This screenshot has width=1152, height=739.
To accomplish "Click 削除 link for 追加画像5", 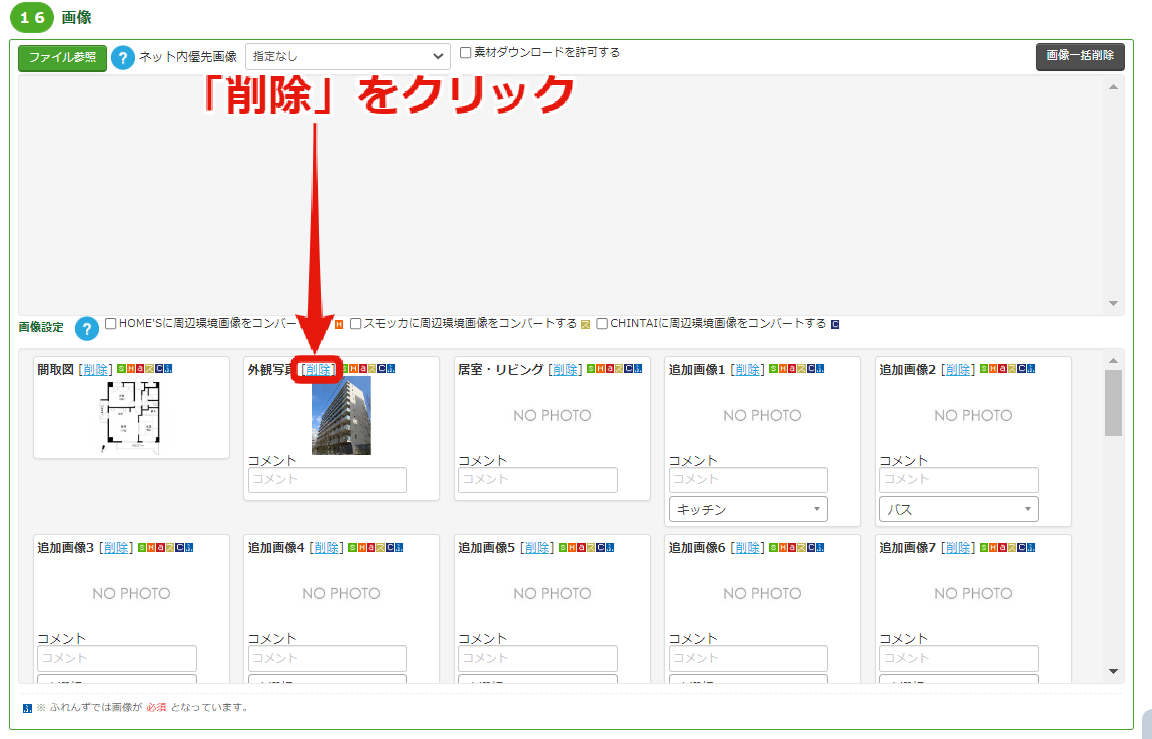I will (x=537, y=548).
